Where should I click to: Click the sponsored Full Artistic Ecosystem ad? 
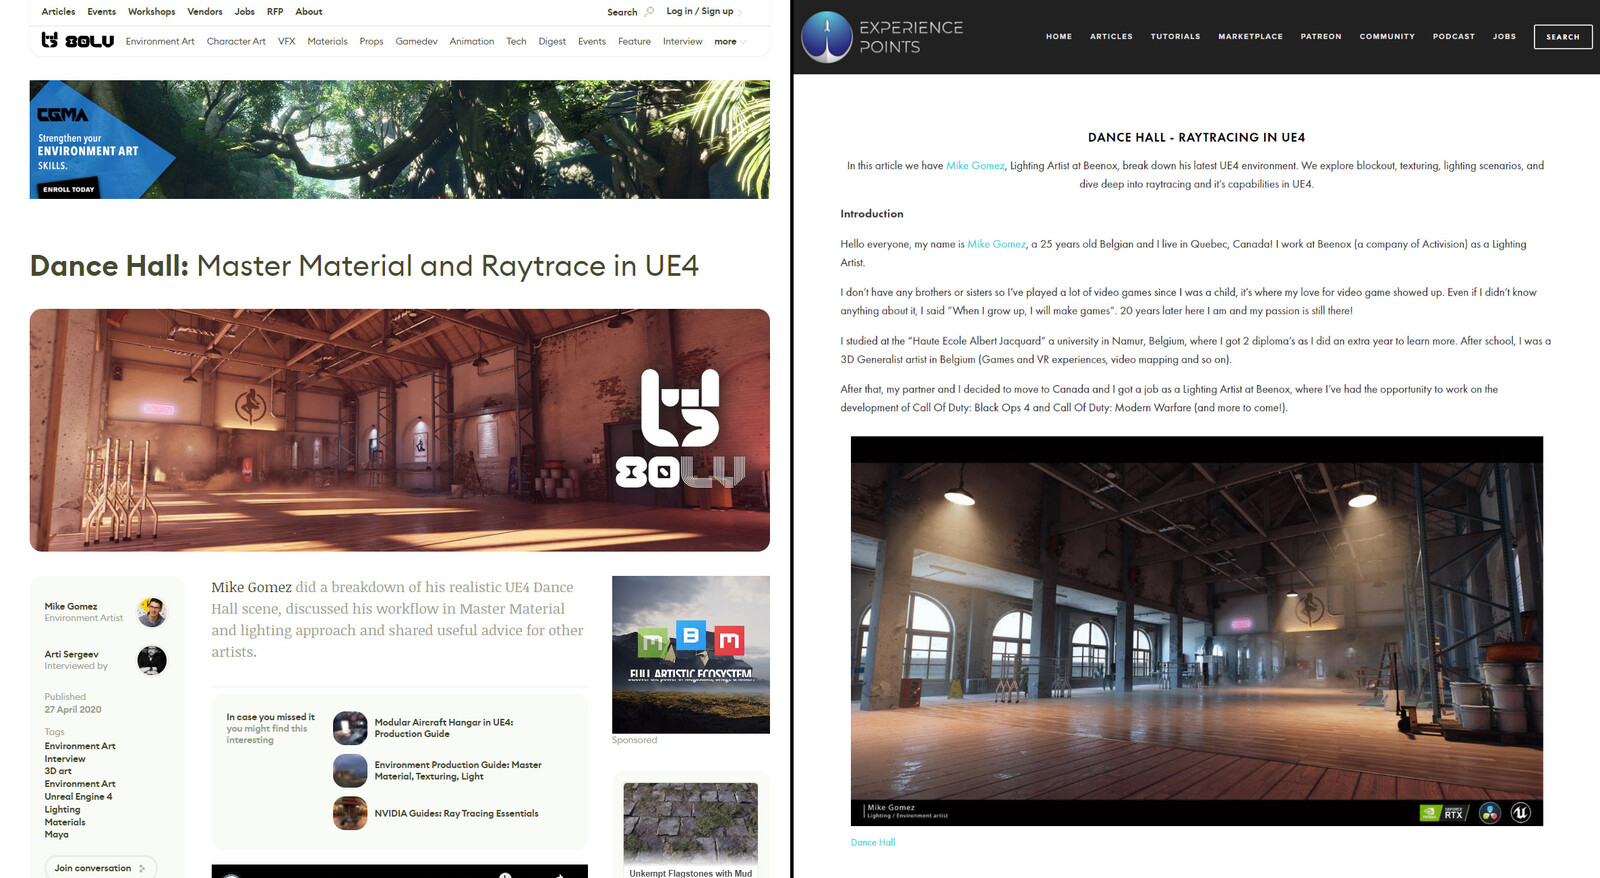(691, 654)
